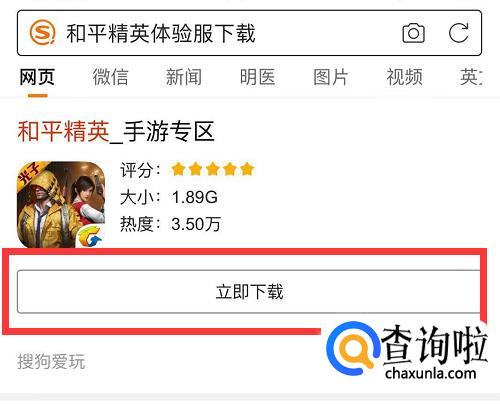Tap the chaxunla magnifier logo
Screen dimensions: 500x404
354,350
